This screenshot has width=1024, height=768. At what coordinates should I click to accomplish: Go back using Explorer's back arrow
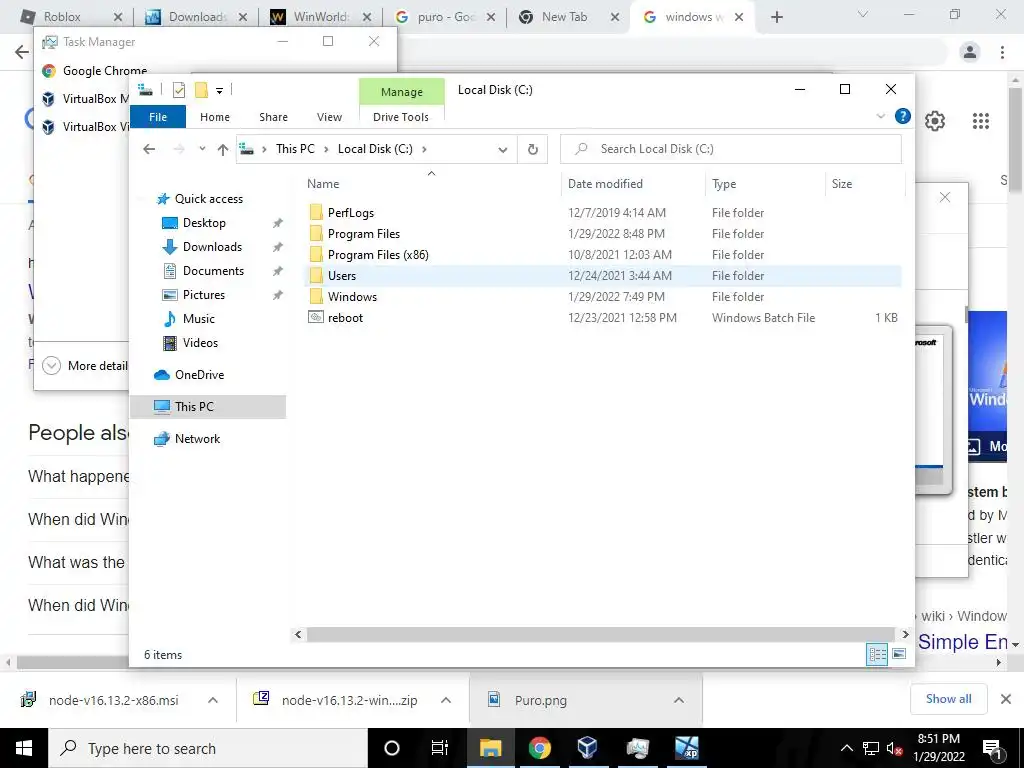pyautogui.click(x=149, y=149)
